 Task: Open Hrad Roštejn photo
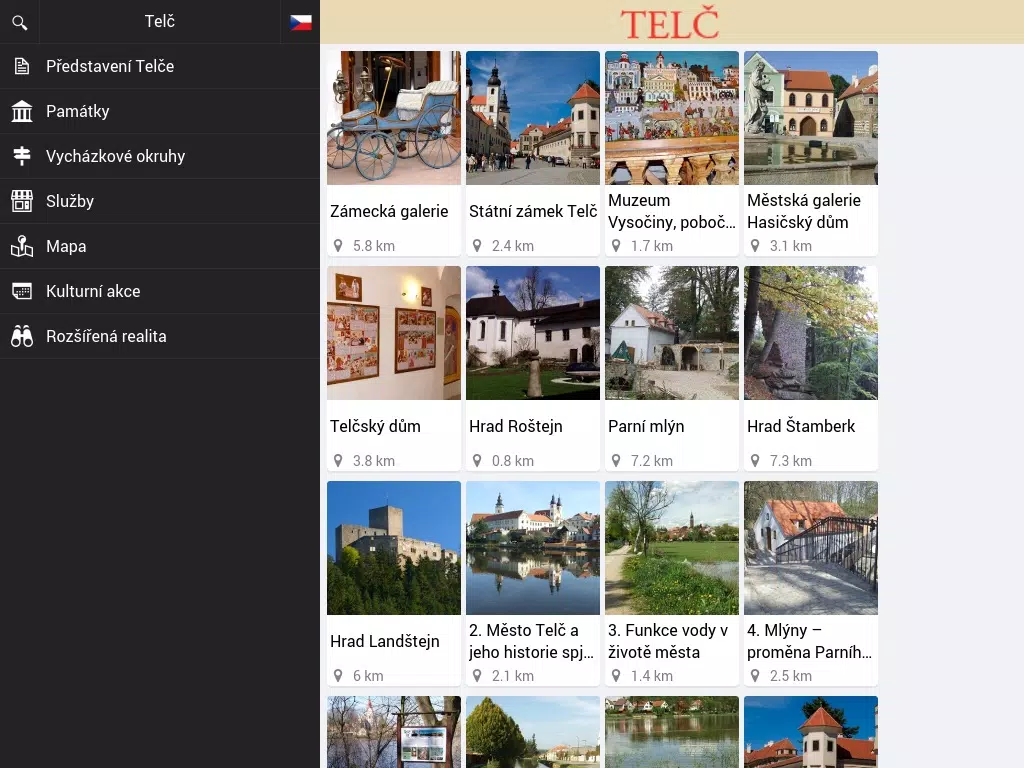coord(533,332)
